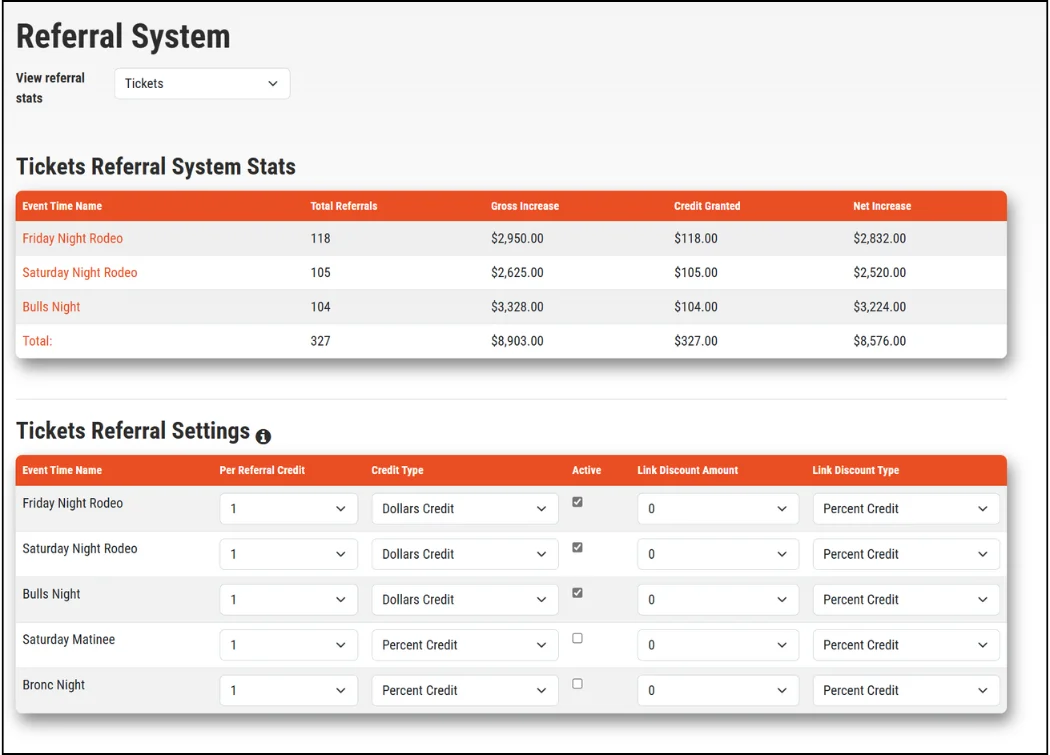Click the Credit Type column header
Screen dimensions: 1050x755
click(397, 470)
